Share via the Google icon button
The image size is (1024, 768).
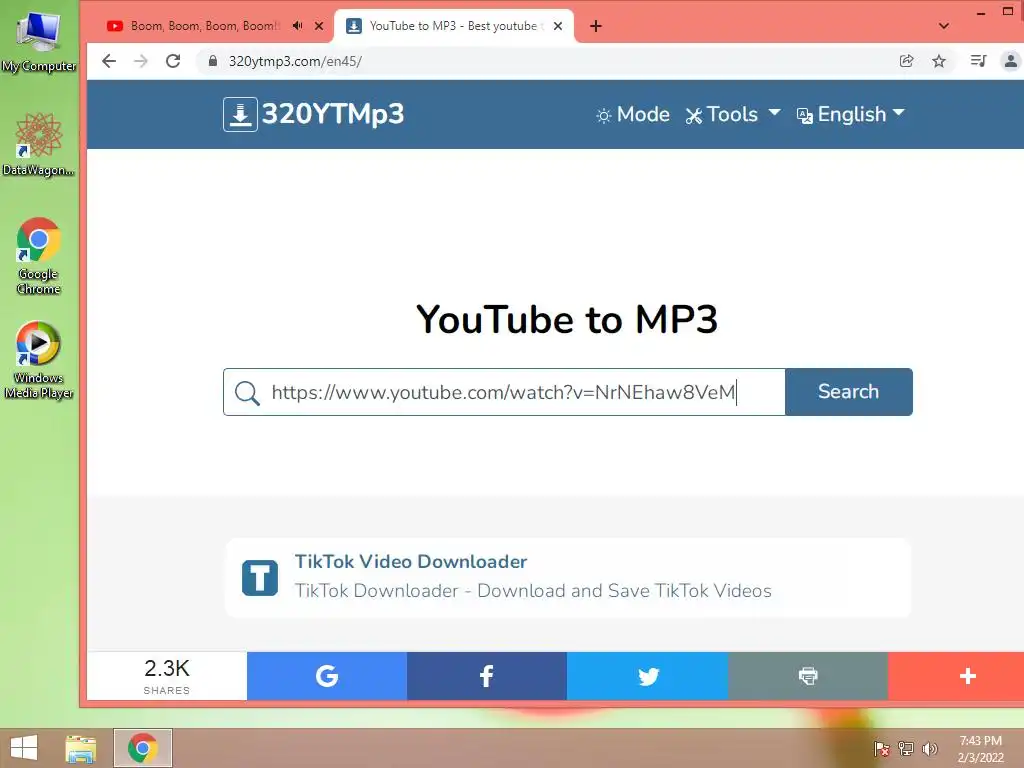coord(327,676)
